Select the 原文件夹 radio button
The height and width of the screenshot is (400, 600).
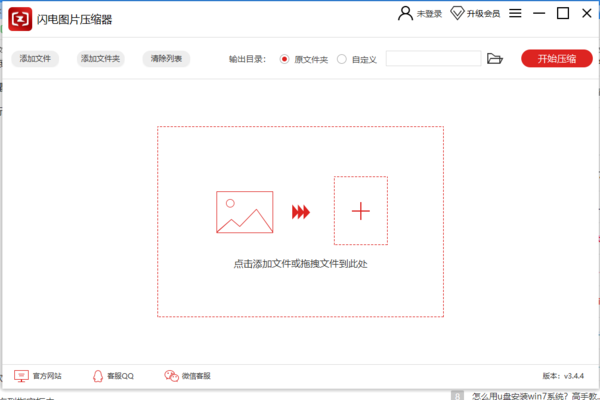pos(285,59)
